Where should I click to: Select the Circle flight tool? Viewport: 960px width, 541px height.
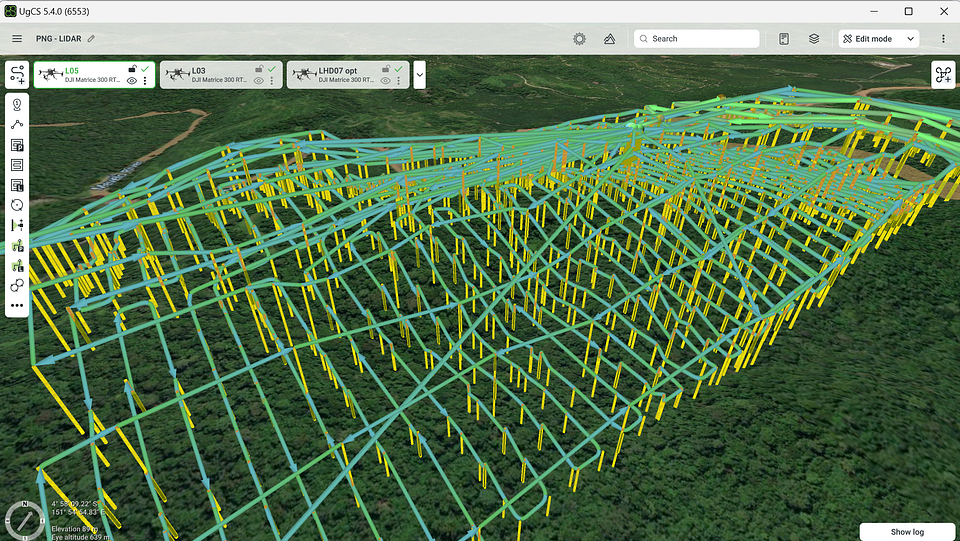click(x=17, y=205)
